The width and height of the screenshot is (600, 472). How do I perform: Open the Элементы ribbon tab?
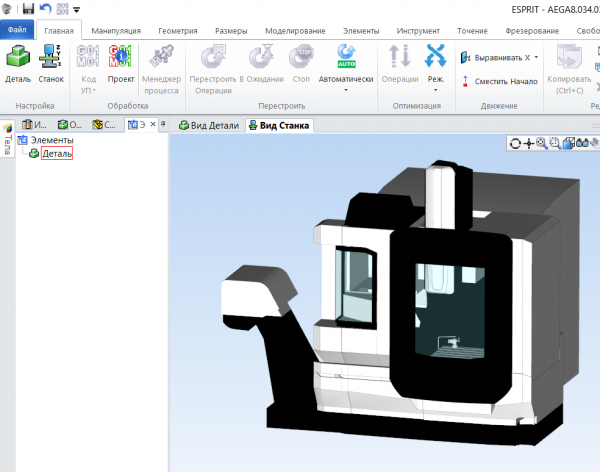tap(361, 31)
